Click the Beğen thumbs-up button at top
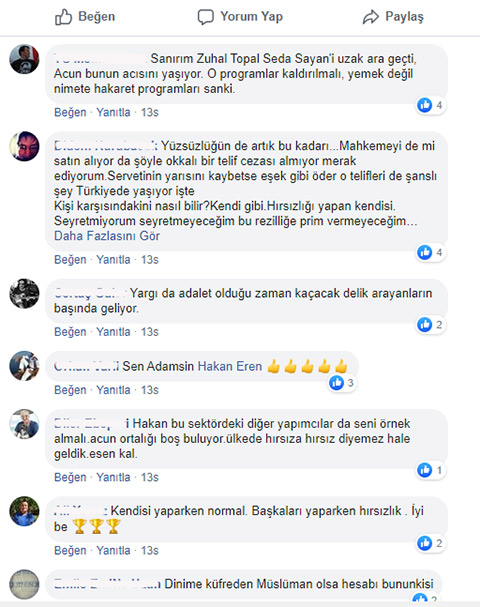Viewport: 480px width, 607px height. (85, 17)
